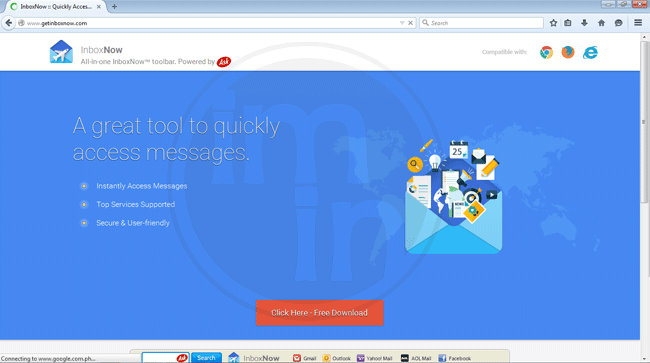Click the envelope illustration graphic

[x=454, y=197]
